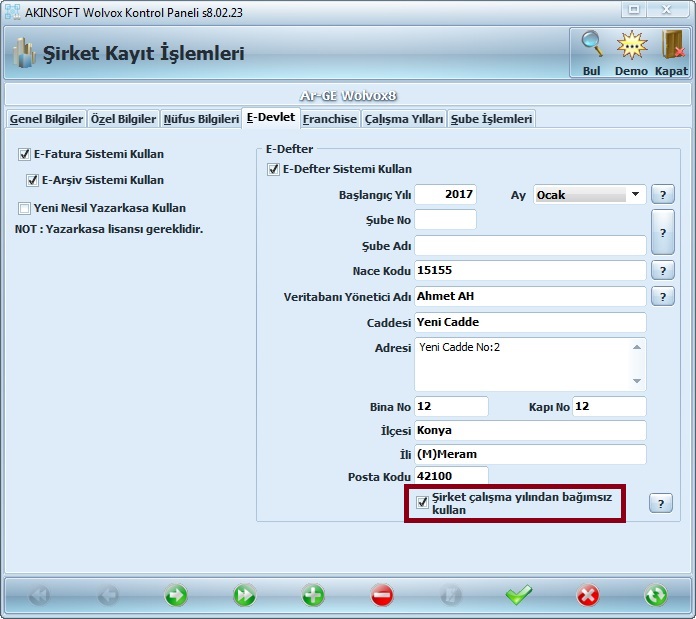This screenshot has width=696, height=619.
Task: Click the İli field
Action: click(530, 454)
